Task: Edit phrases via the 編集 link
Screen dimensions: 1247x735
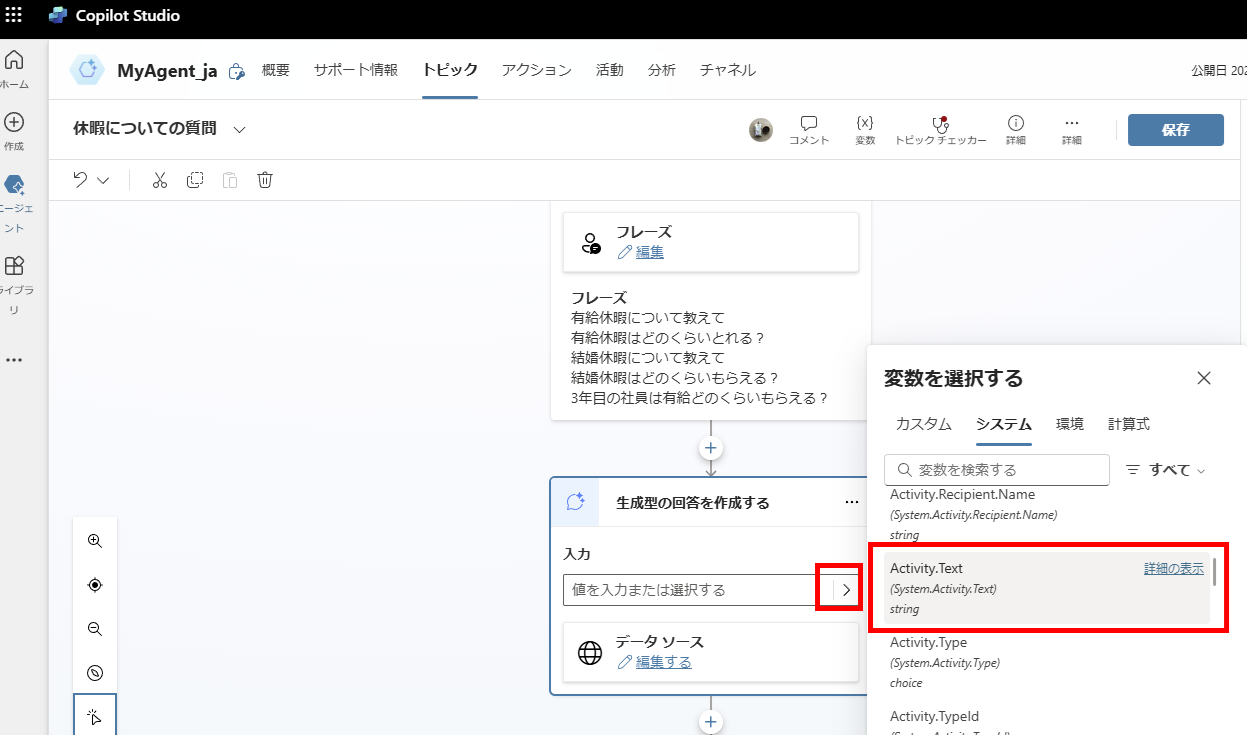Action: coord(648,252)
